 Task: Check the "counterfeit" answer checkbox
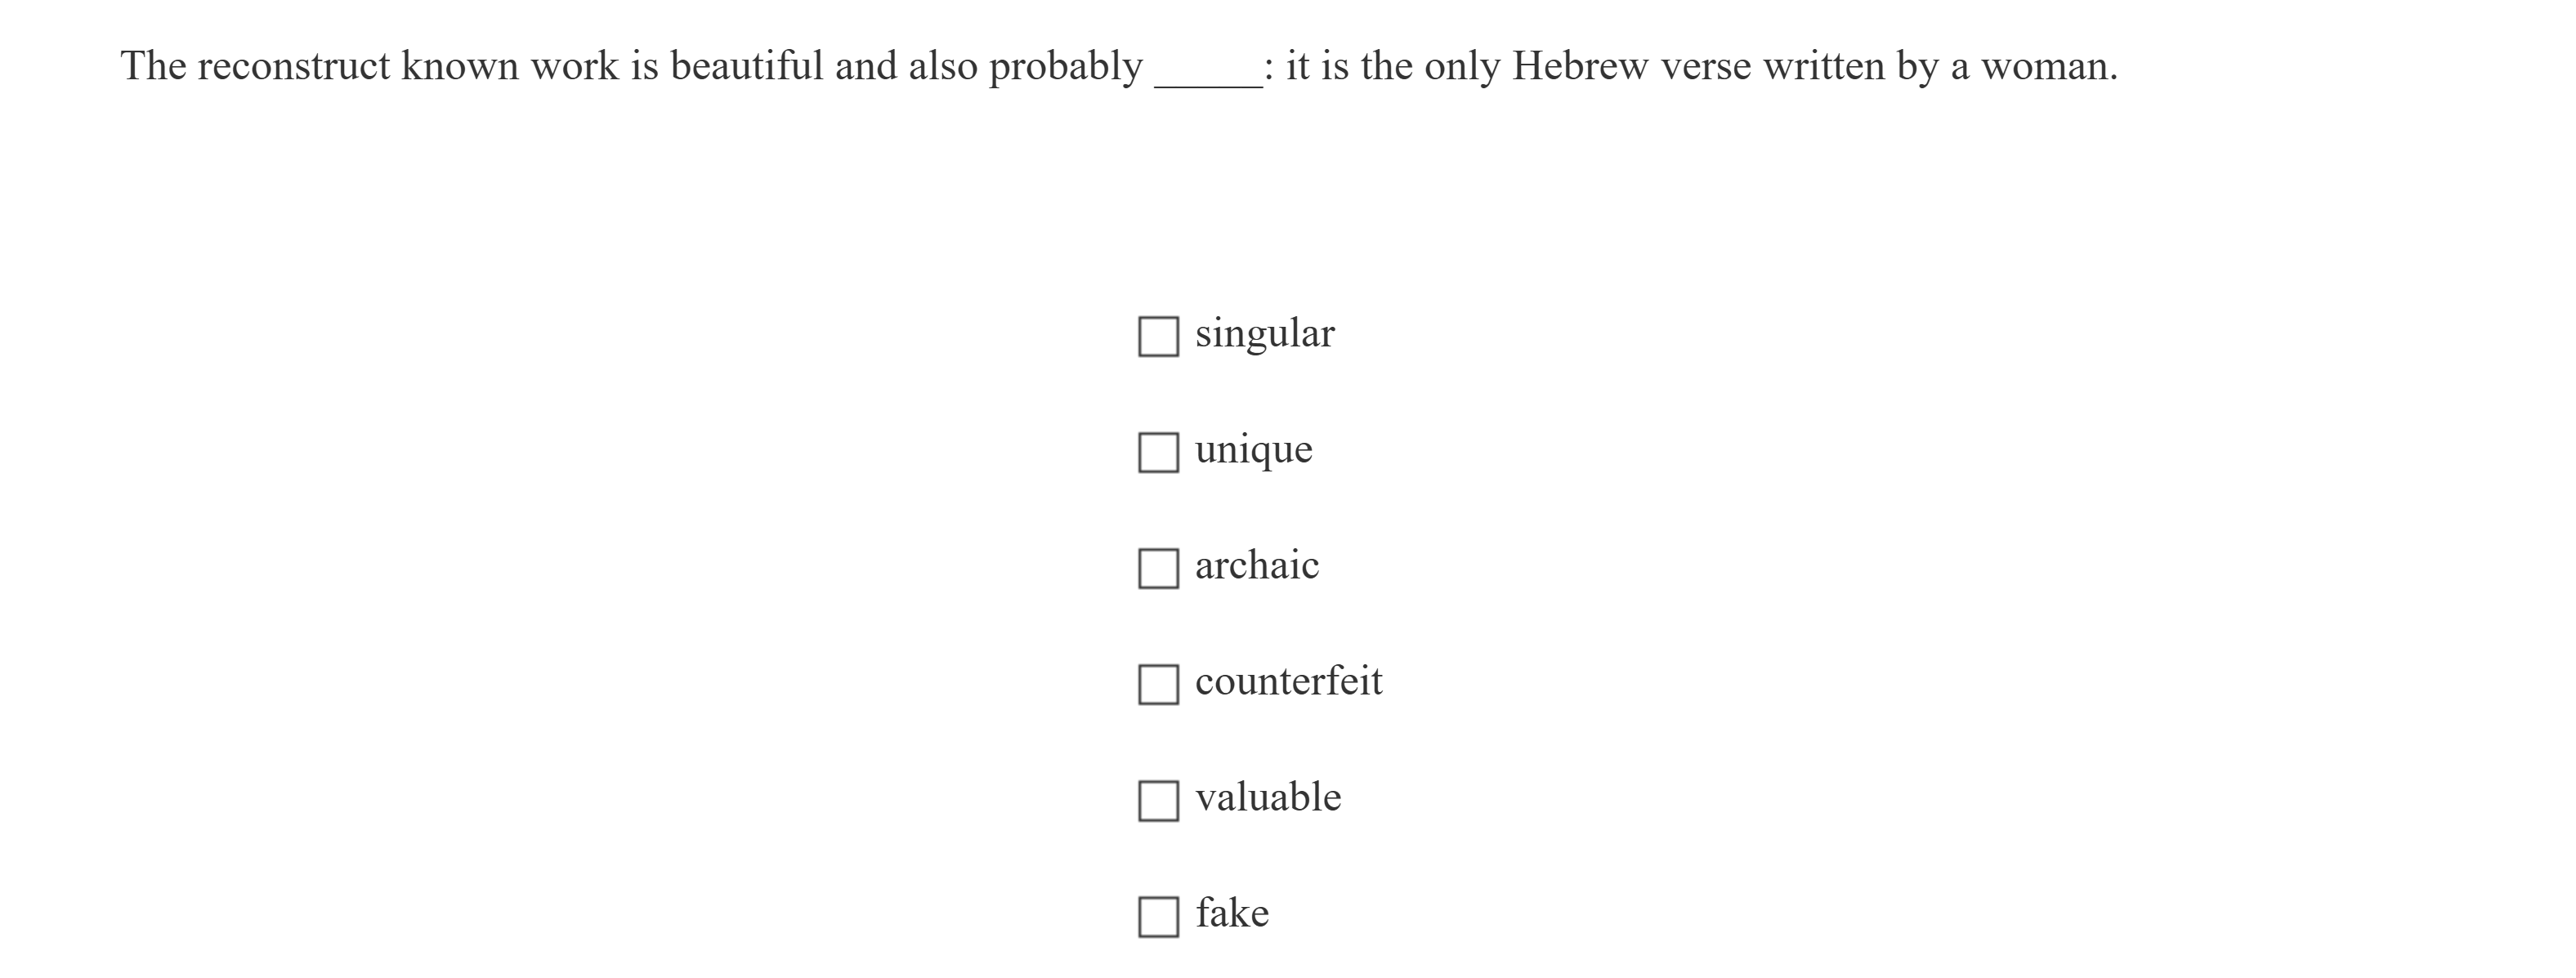click(x=1160, y=683)
